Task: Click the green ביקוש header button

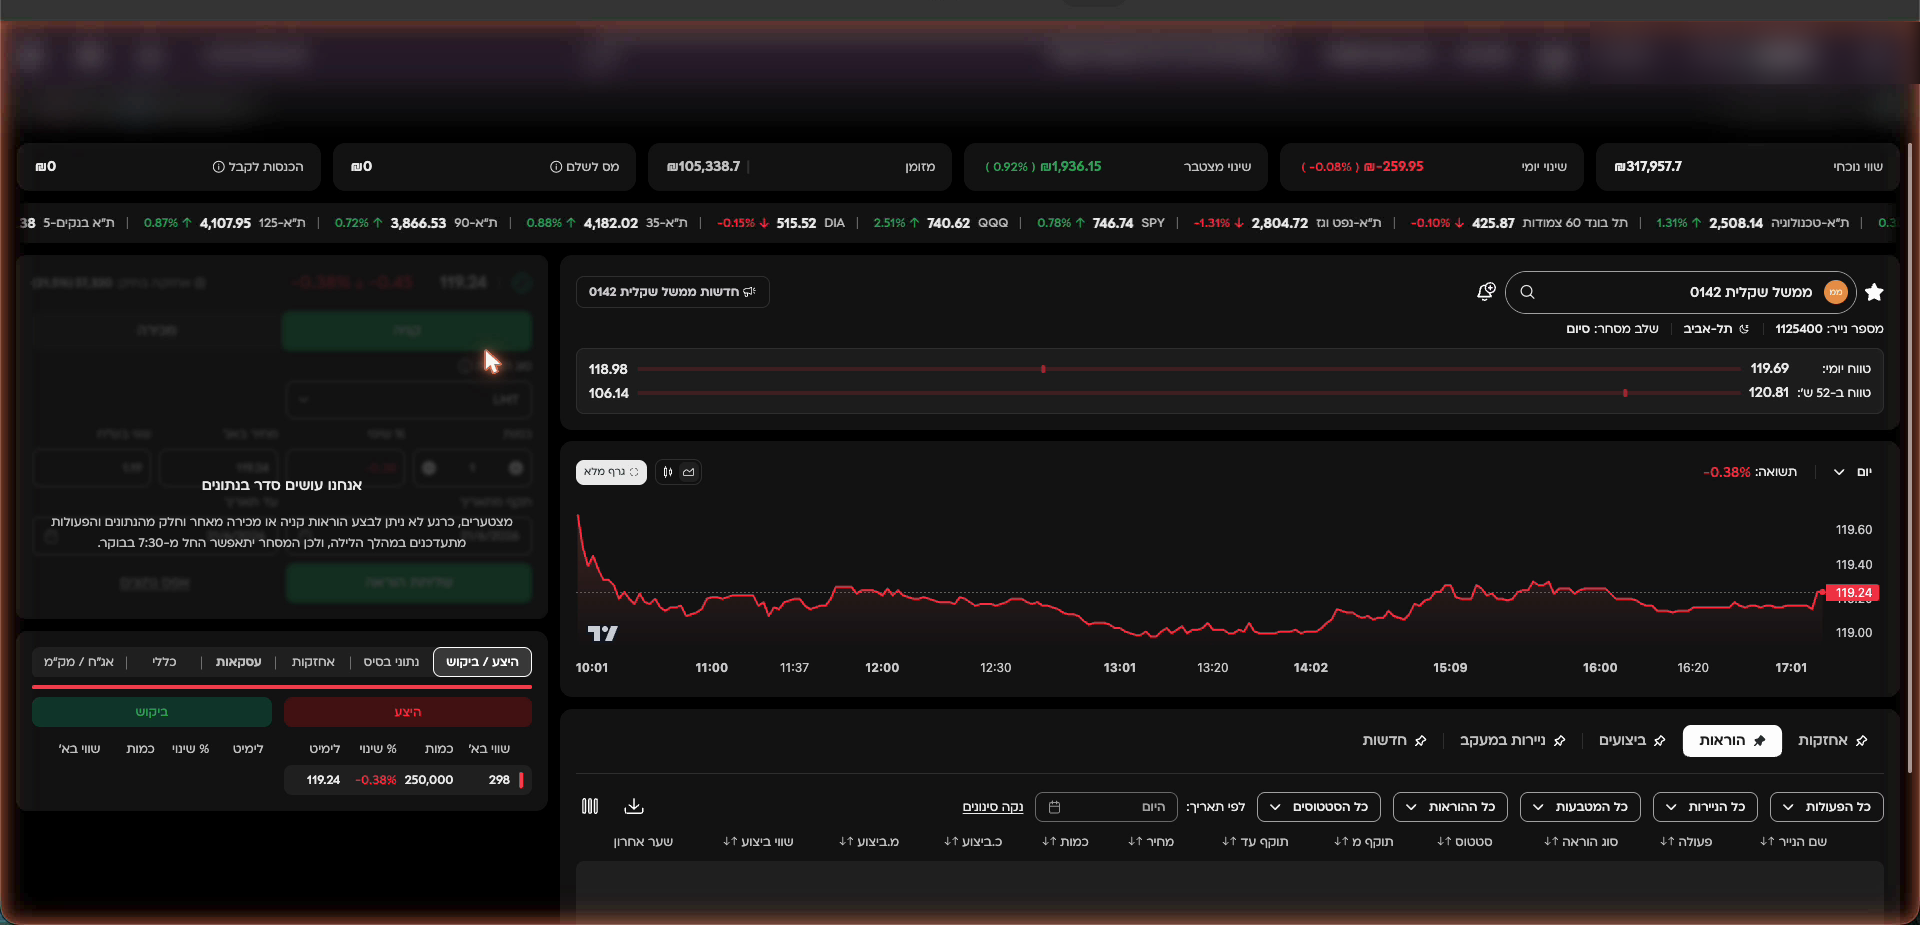Action: (x=152, y=712)
